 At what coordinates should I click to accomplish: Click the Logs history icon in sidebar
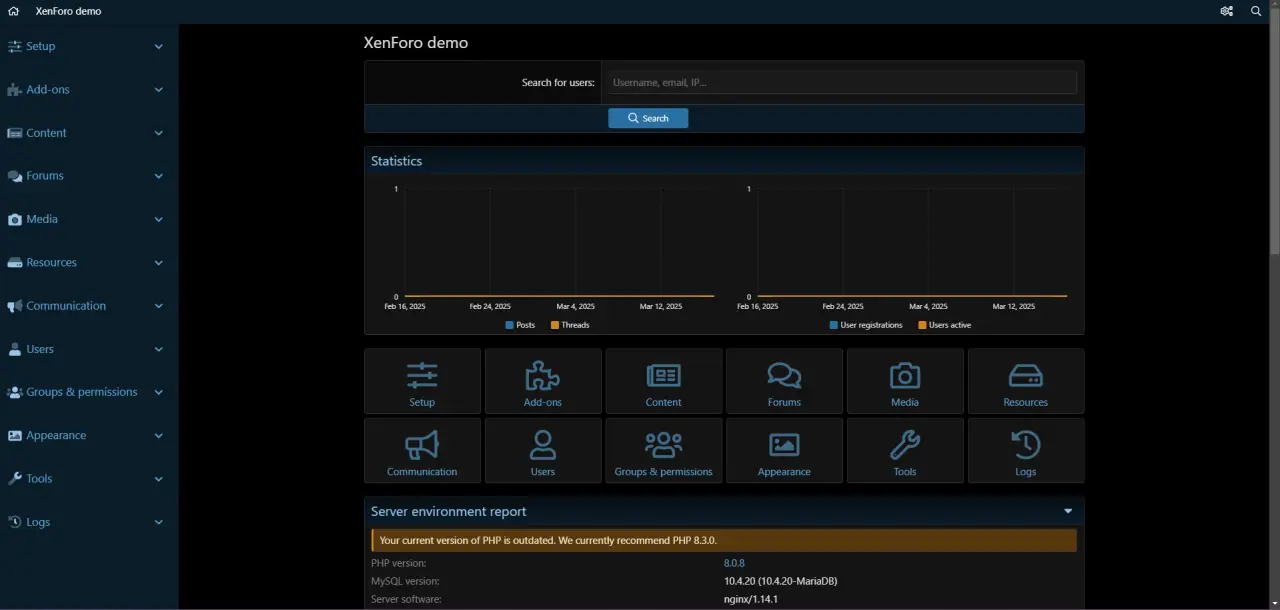click(x=14, y=522)
